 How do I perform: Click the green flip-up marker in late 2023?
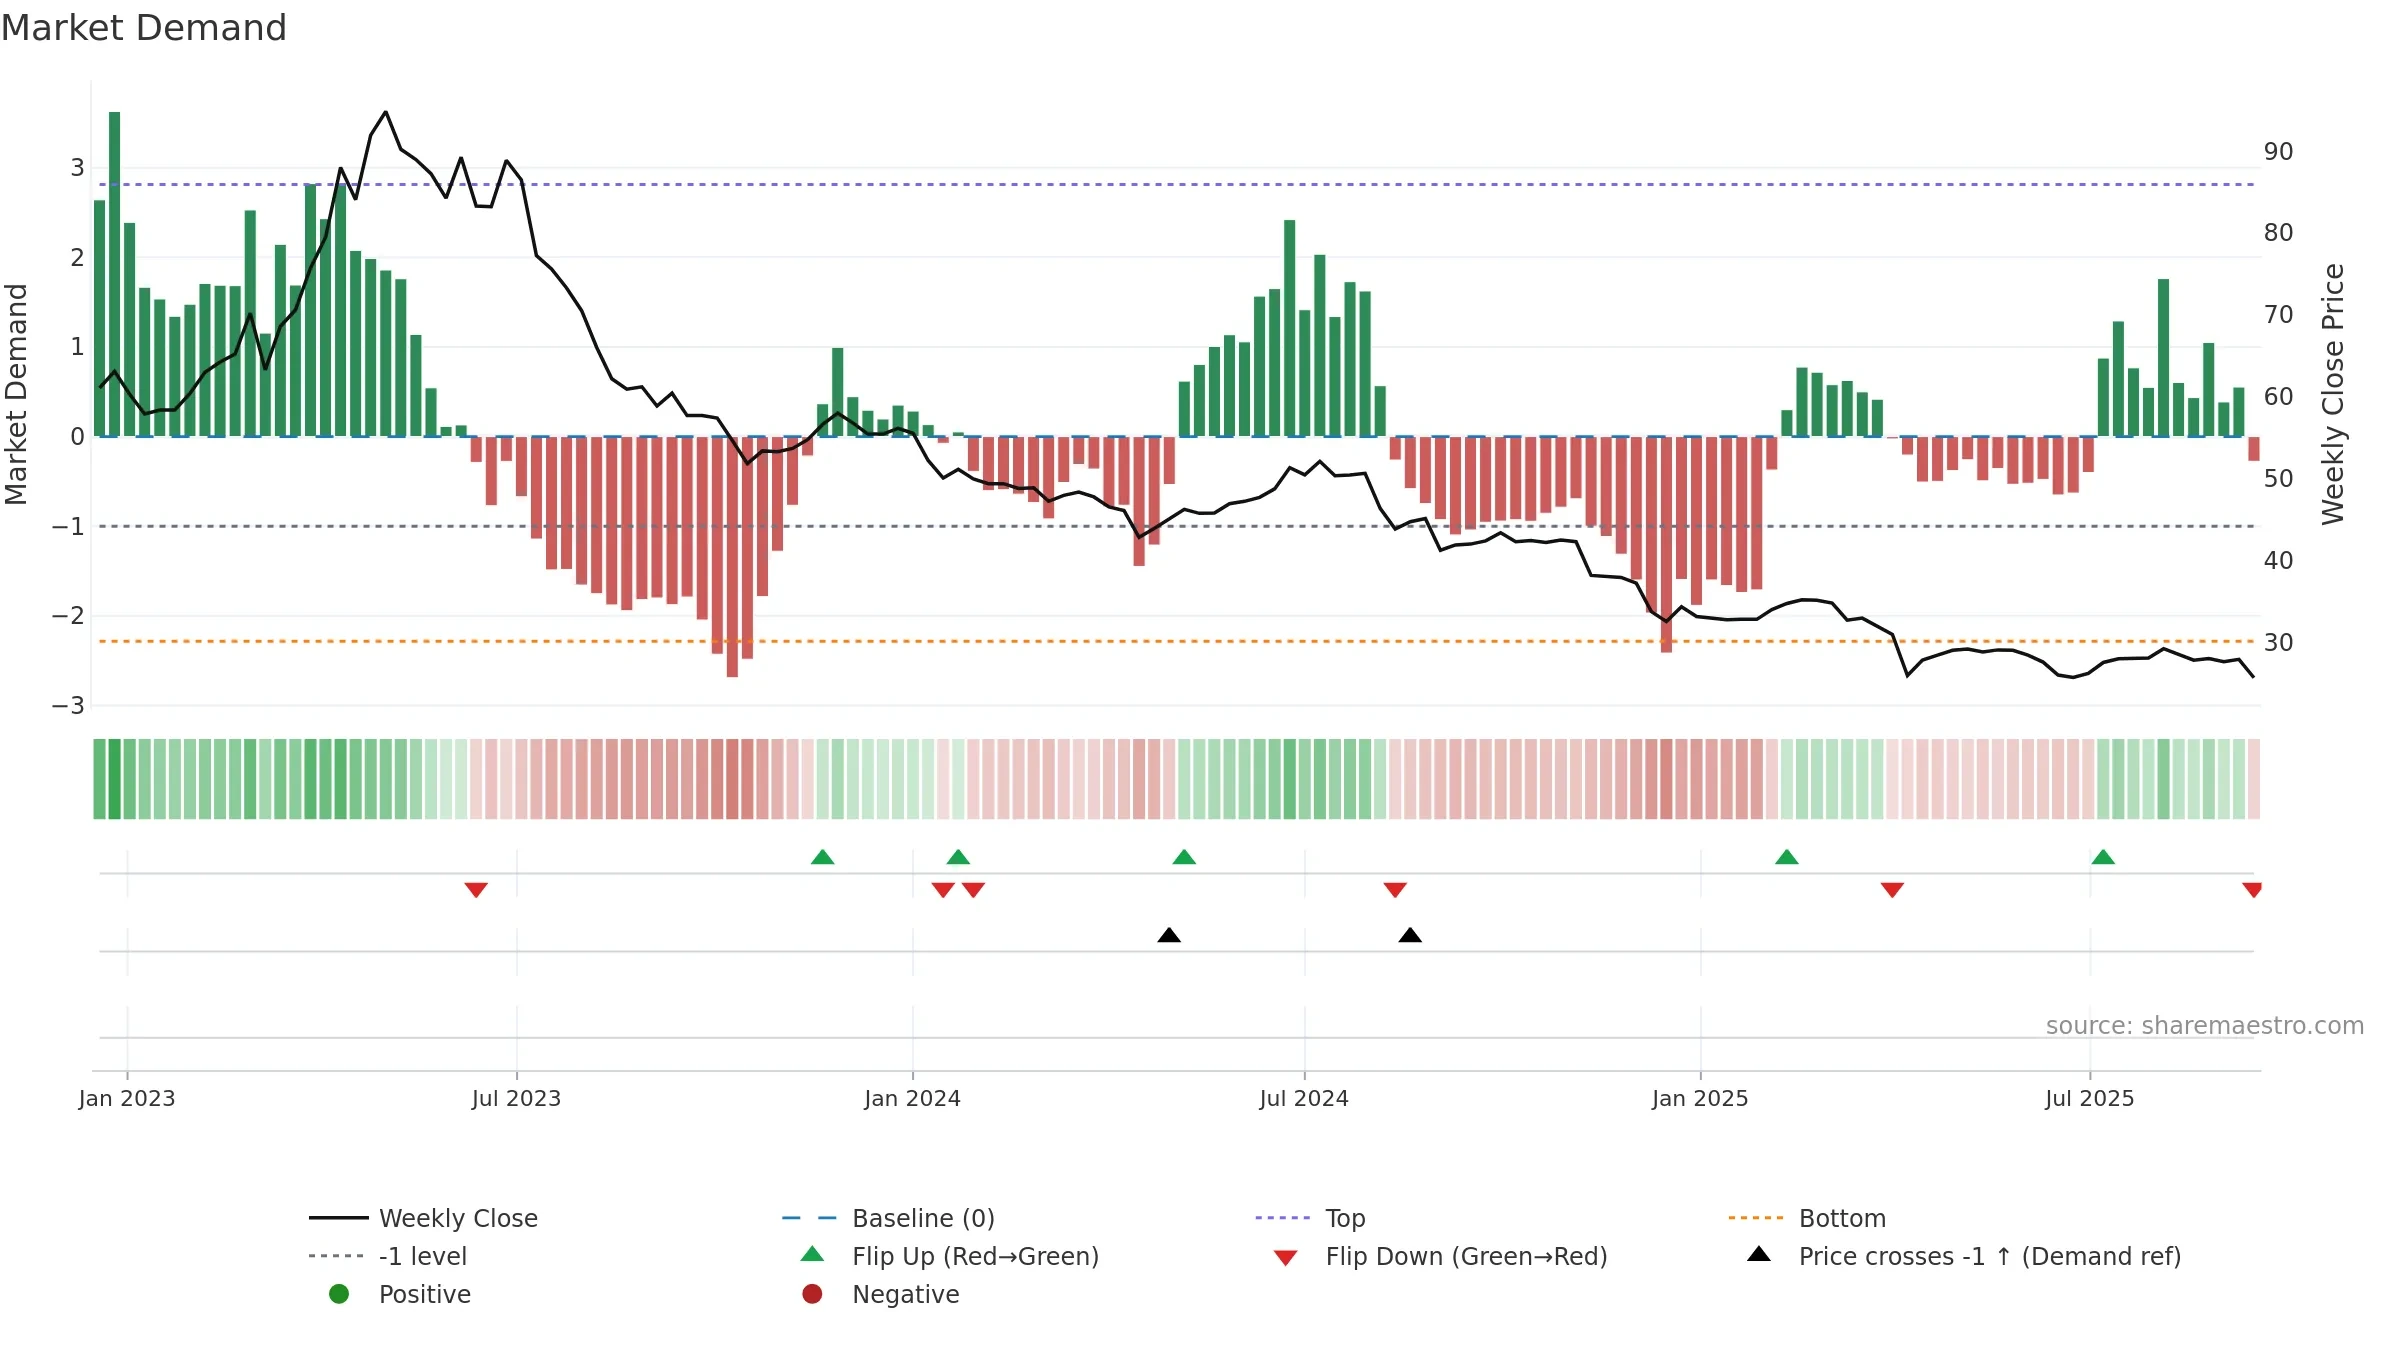(822, 857)
